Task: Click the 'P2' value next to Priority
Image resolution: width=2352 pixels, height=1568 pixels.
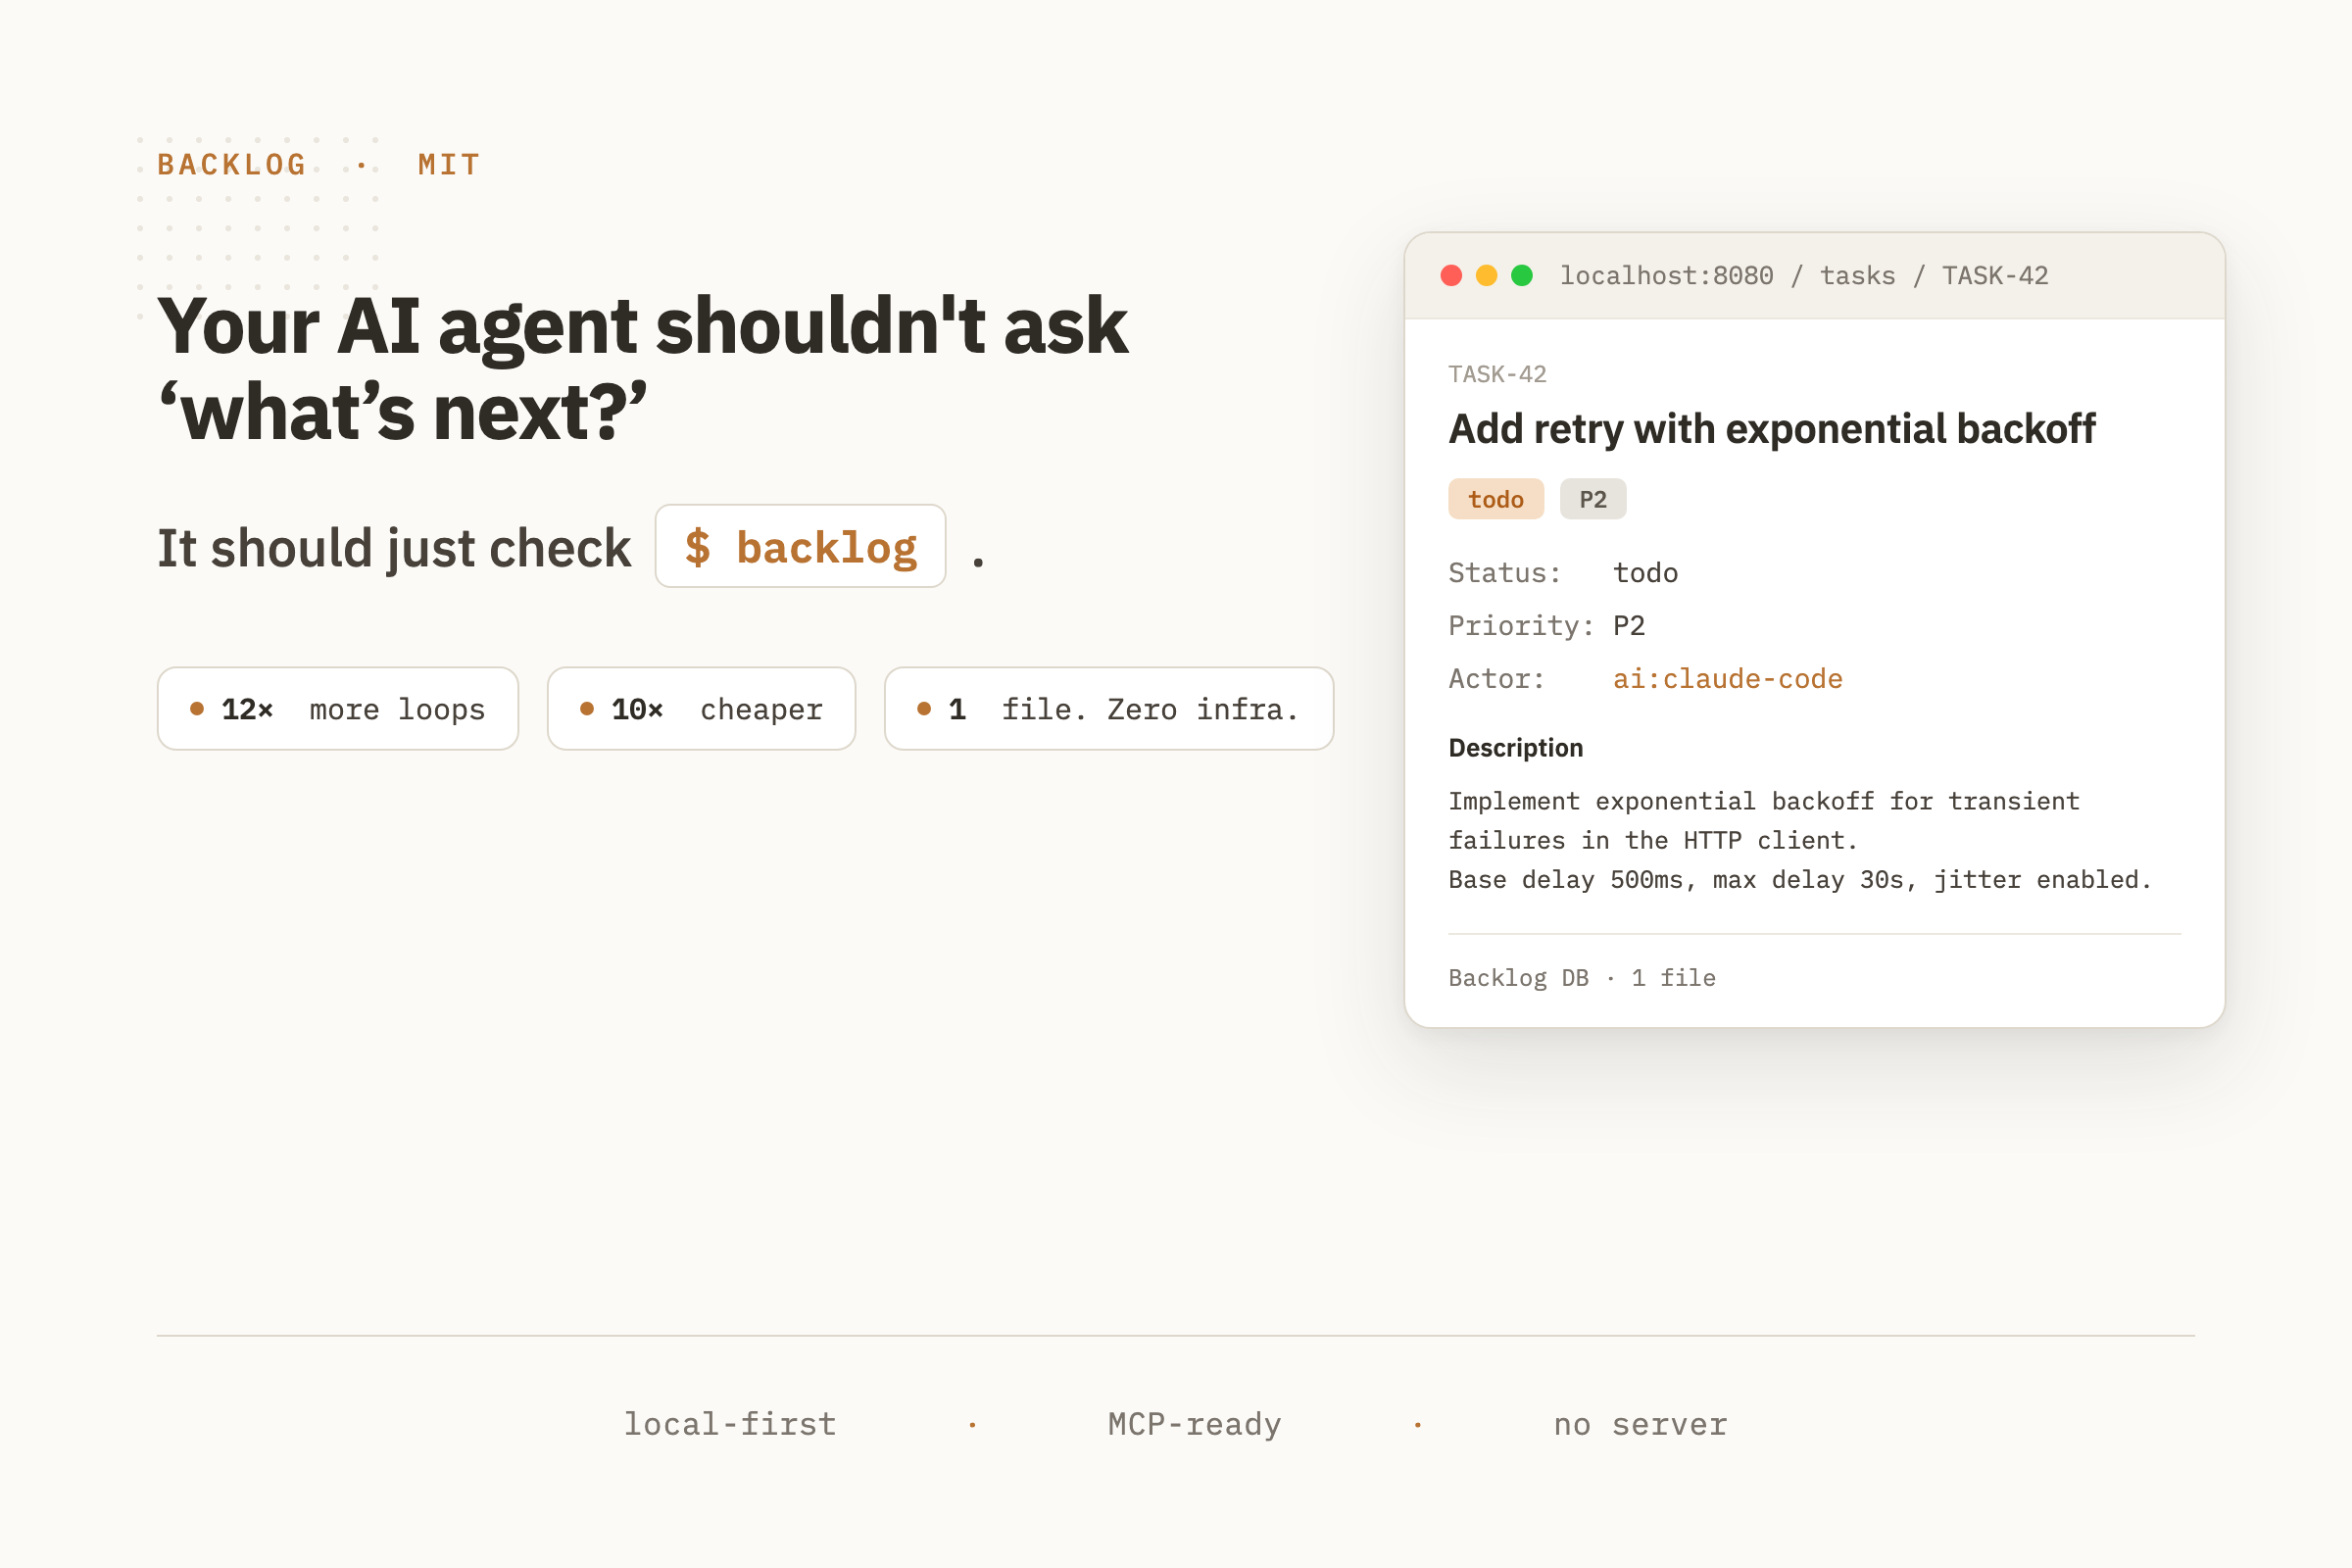Action: click(1629, 626)
